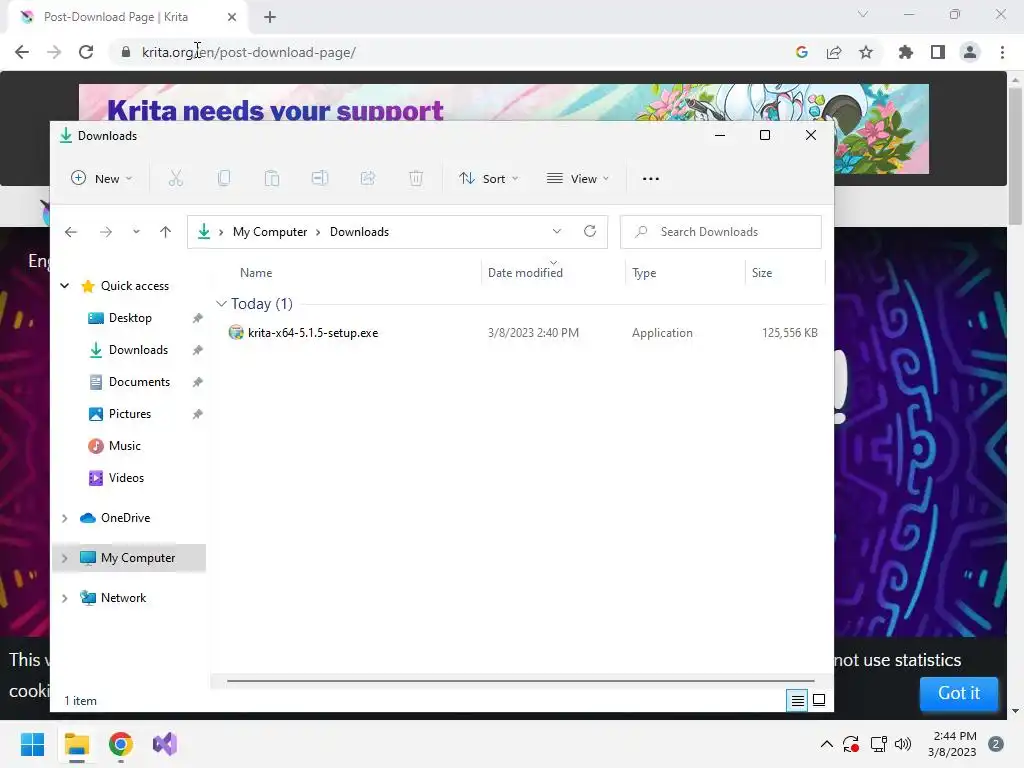Open Visual Studio from taskbar

coord(165,744)
